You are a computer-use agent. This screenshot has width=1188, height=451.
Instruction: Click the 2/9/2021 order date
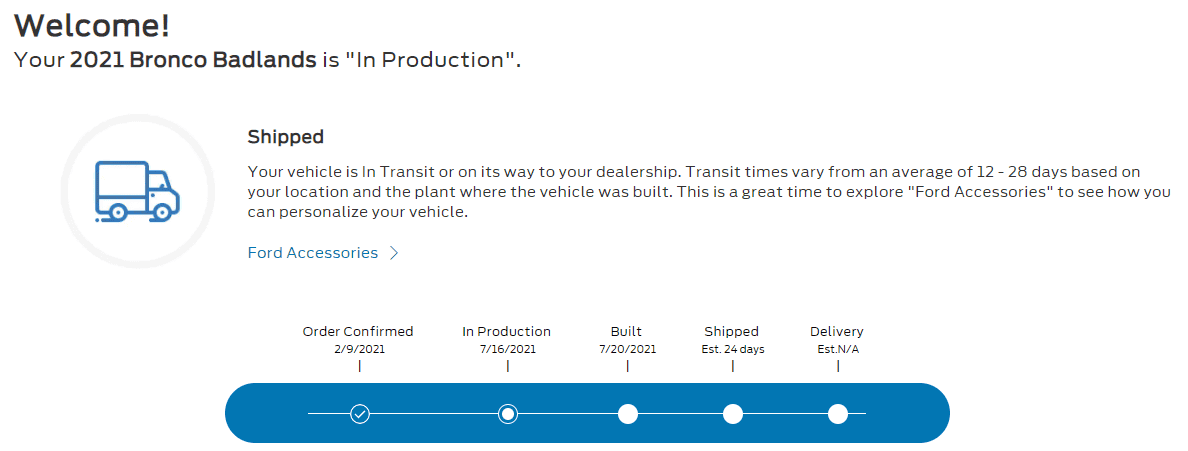(x=359, y=349)
